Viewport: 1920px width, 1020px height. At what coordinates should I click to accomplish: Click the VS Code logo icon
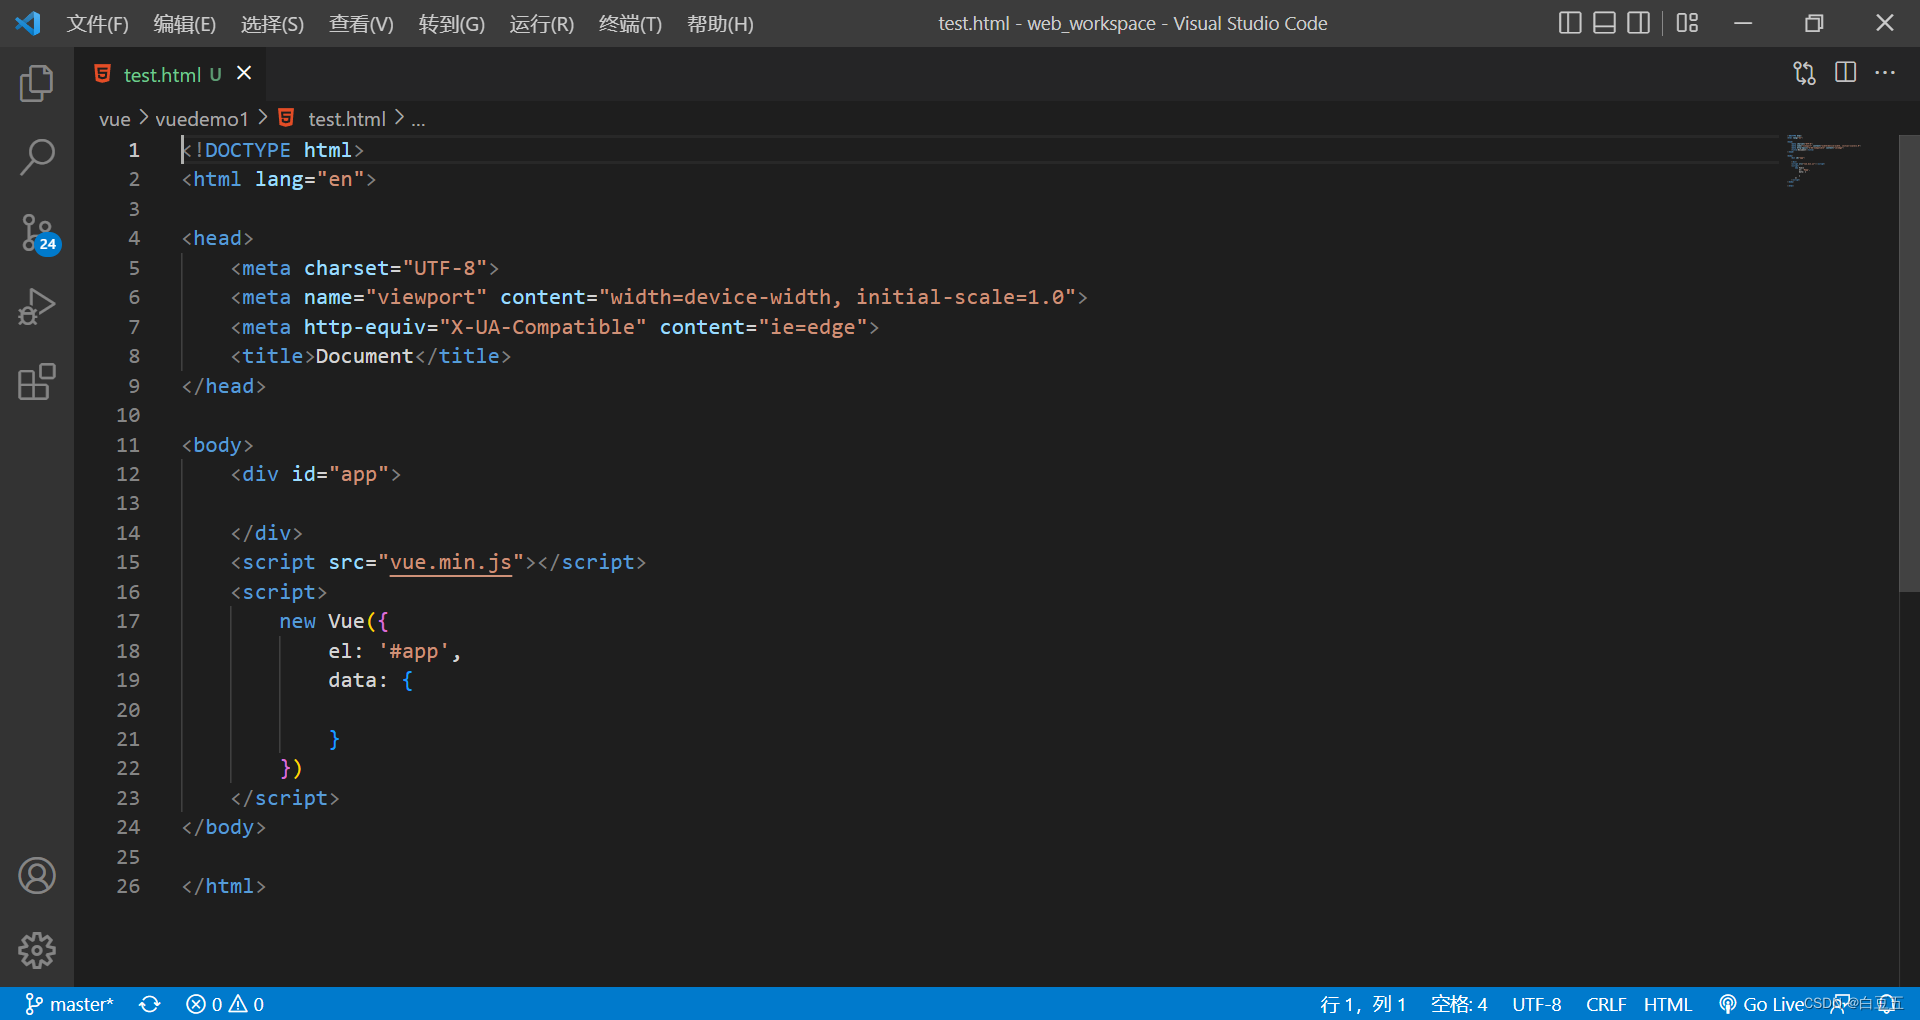click(x=28, y=23)
